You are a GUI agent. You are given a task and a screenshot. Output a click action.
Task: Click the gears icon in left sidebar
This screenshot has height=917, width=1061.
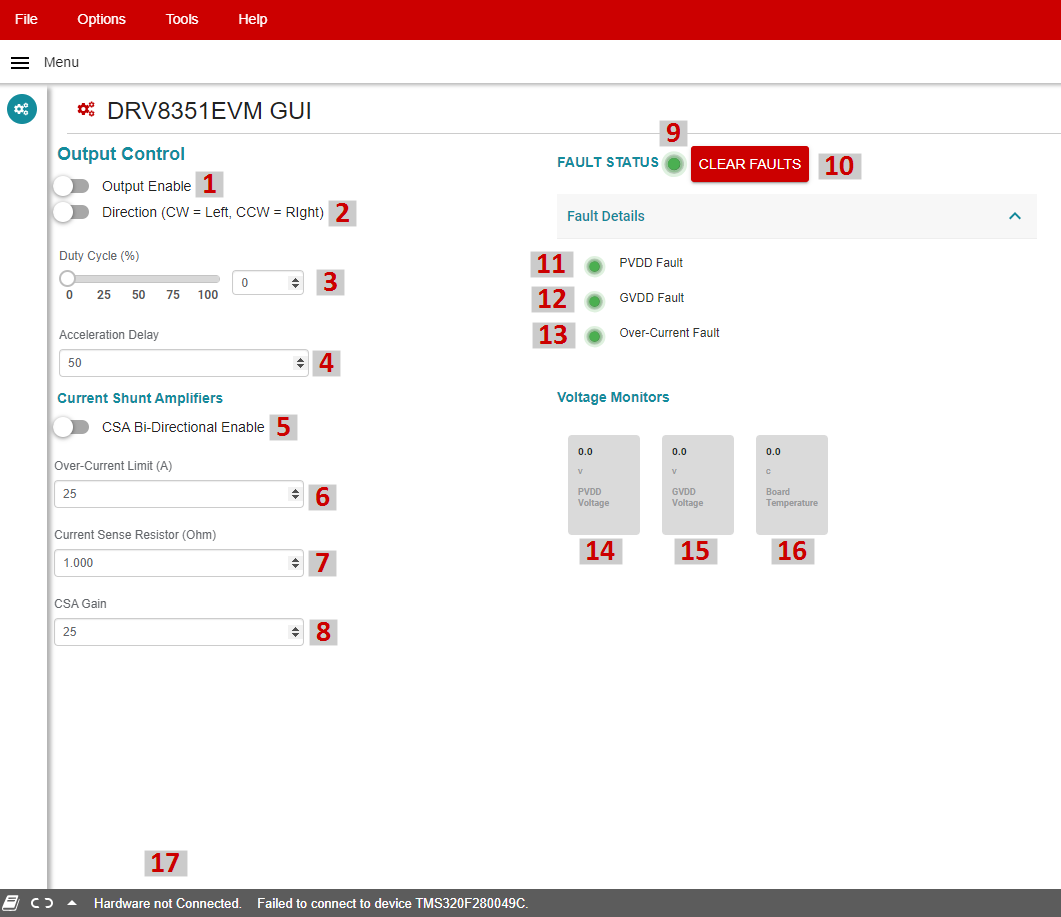pos(22,108)
